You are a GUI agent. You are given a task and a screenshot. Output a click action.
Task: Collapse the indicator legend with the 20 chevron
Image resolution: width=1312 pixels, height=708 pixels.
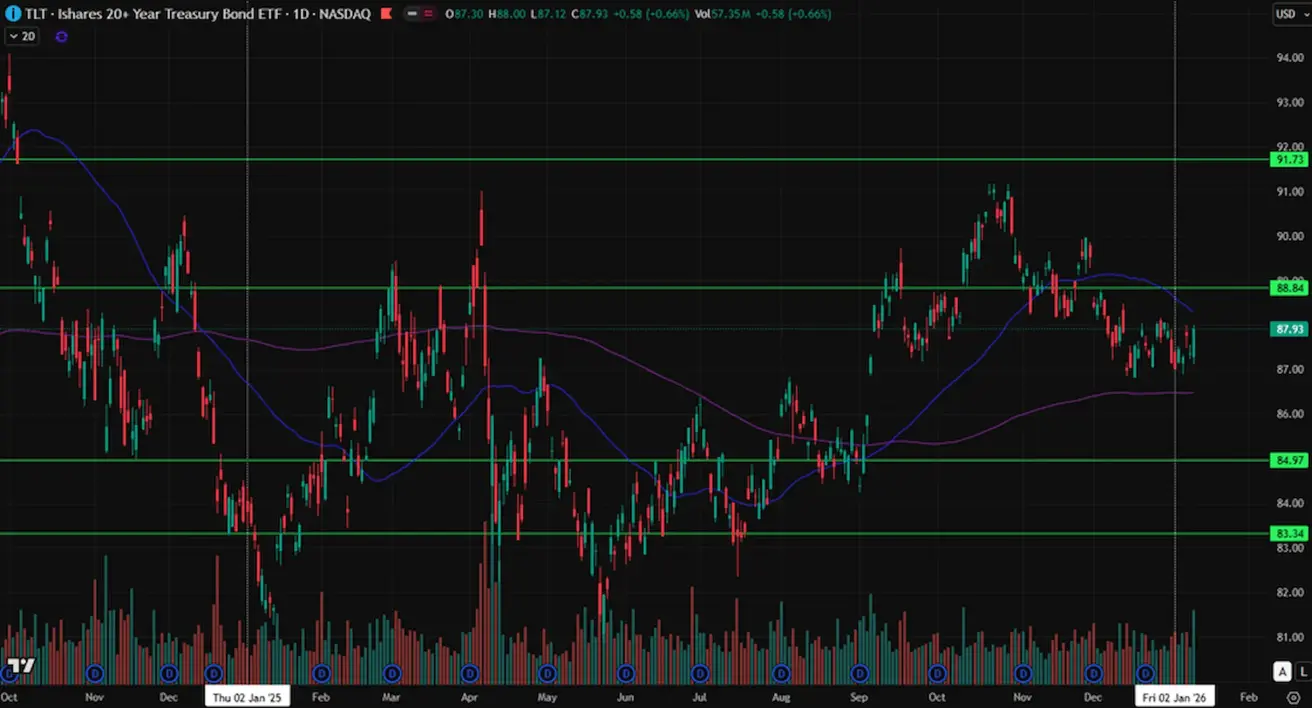click(13, 36)
